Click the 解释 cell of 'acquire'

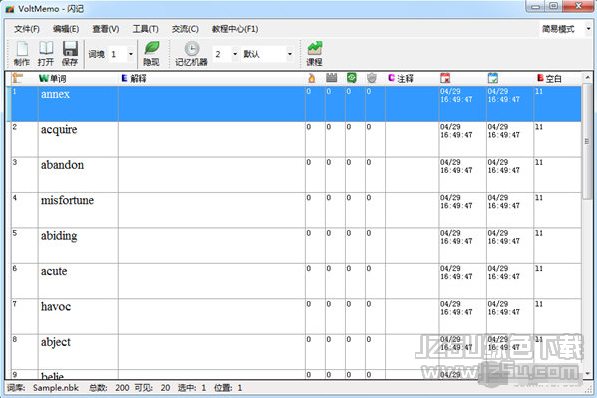coord(212,139)
